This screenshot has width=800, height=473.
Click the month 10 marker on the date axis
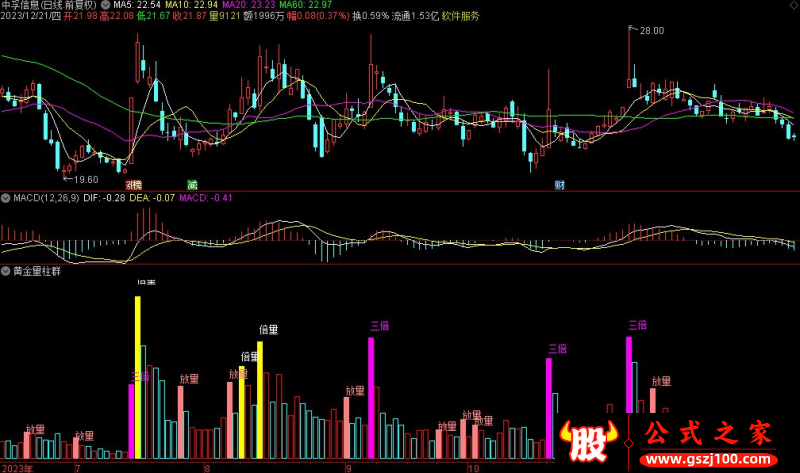pyautogui.click(x=473, y=468)
